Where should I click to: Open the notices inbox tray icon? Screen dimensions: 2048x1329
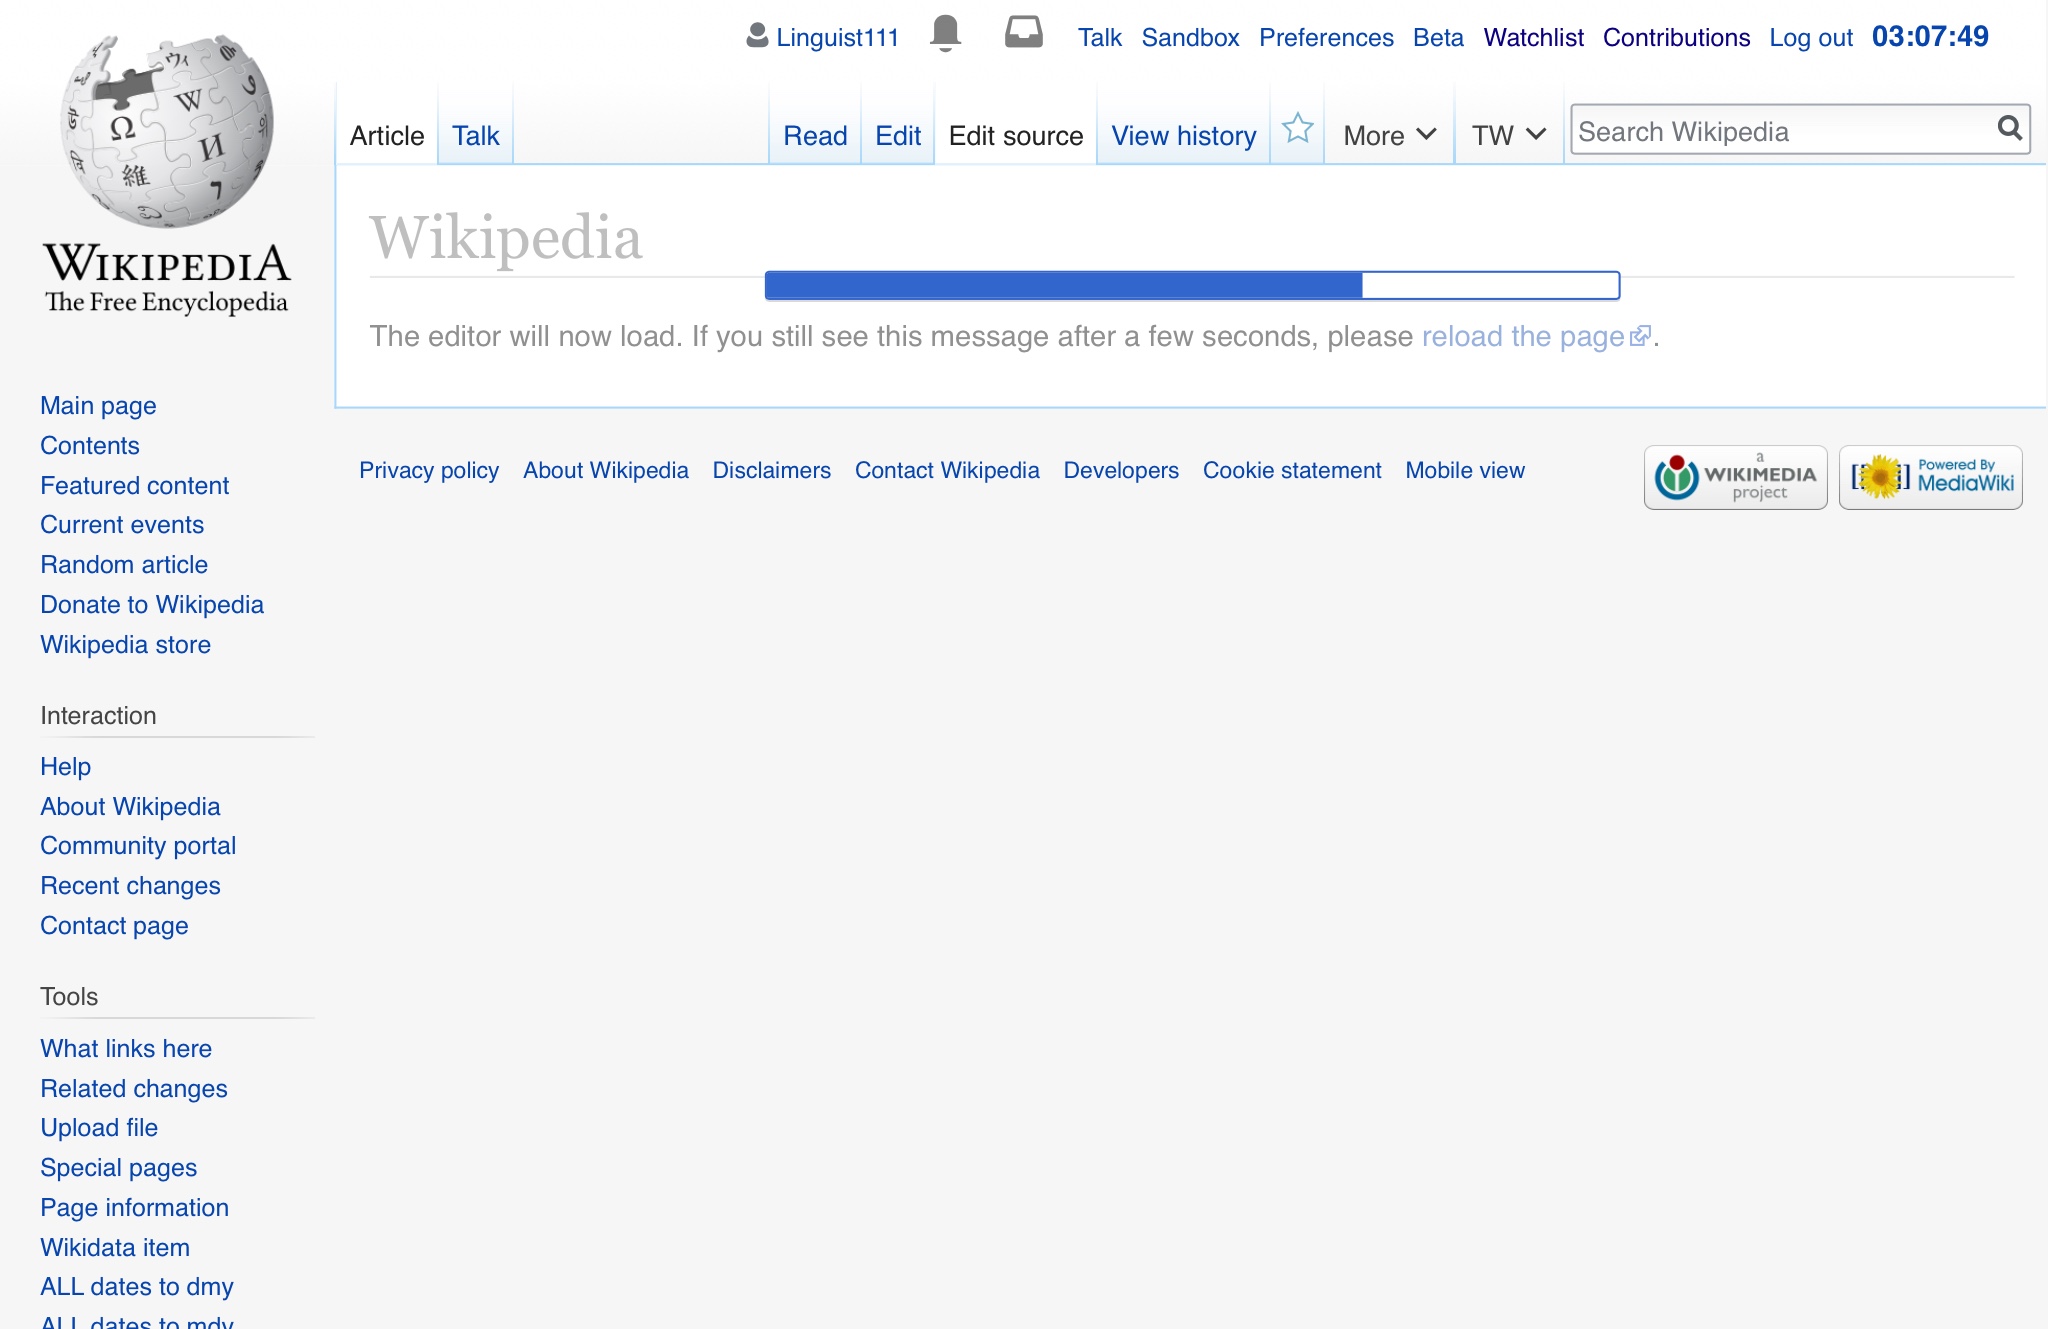[x=1023, y=32]
